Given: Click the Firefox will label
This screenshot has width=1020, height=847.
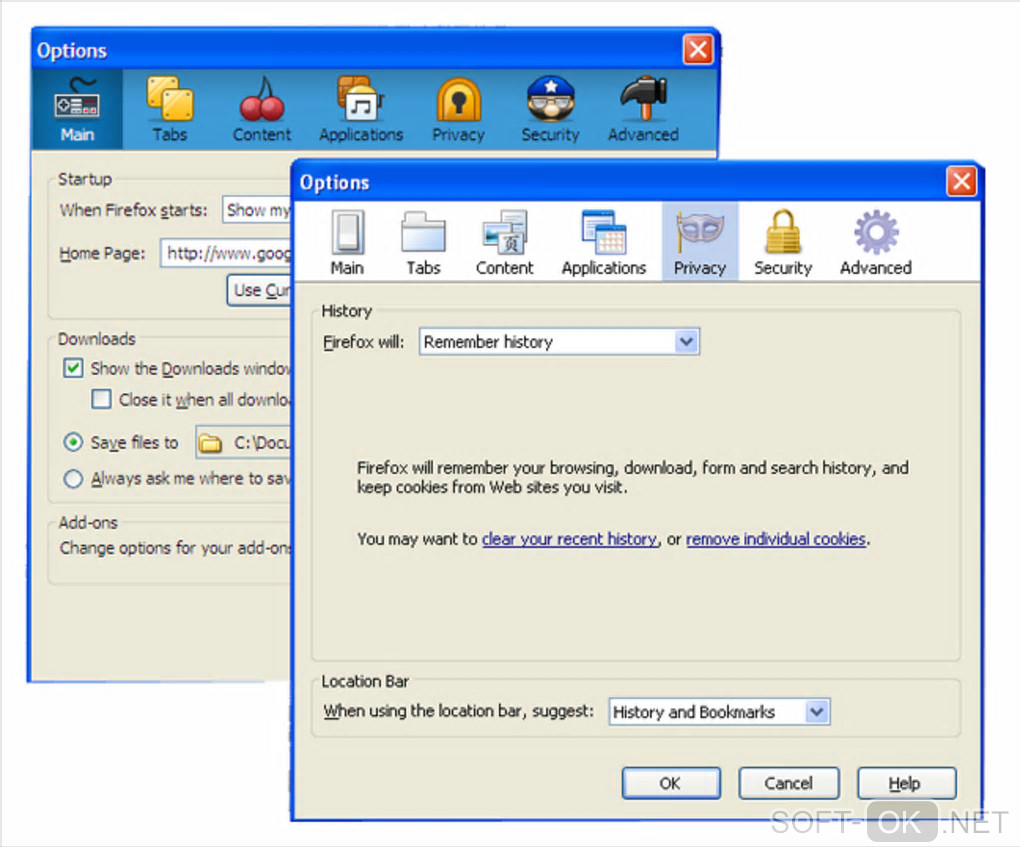Looking at the screenshot, I should pyautogui.click(x=364, y=342).
